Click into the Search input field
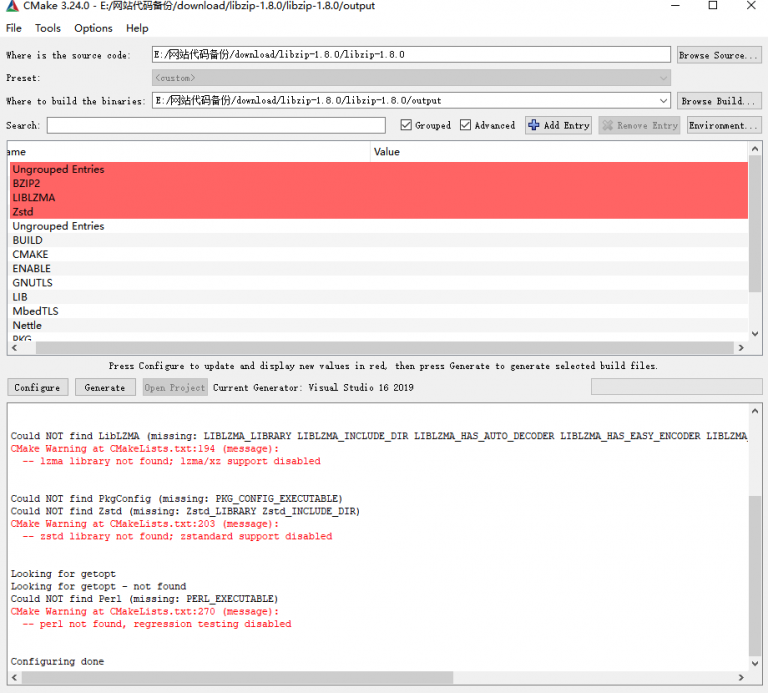Screen dimensions: 768x693 [x=215, y=125]
